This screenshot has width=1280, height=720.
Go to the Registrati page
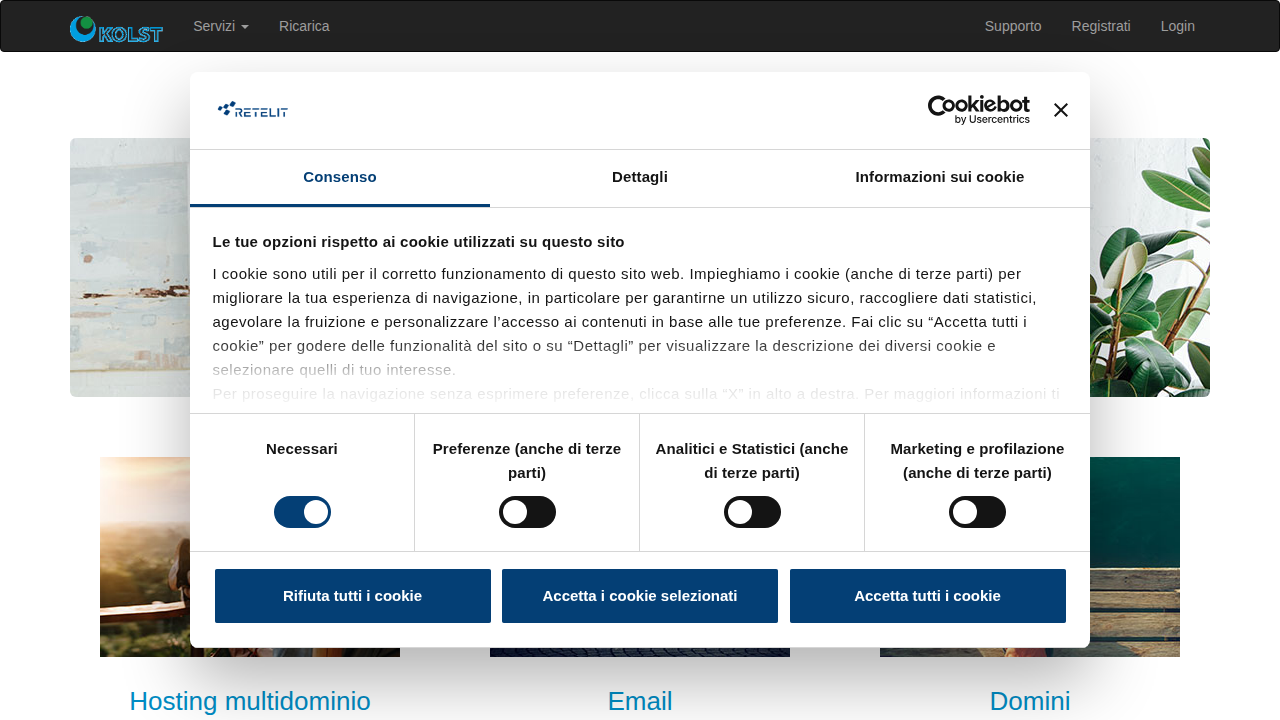(1101, 26)
